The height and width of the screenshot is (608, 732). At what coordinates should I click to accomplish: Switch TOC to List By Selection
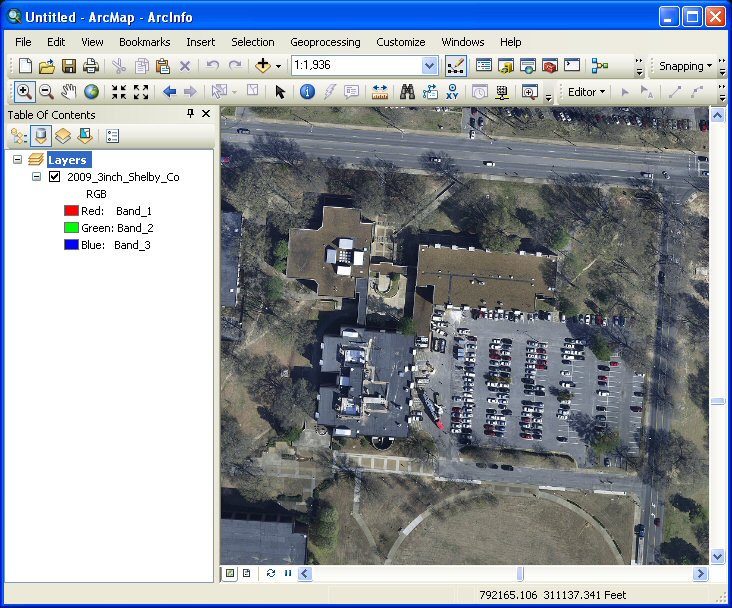[x=85, y=136]
